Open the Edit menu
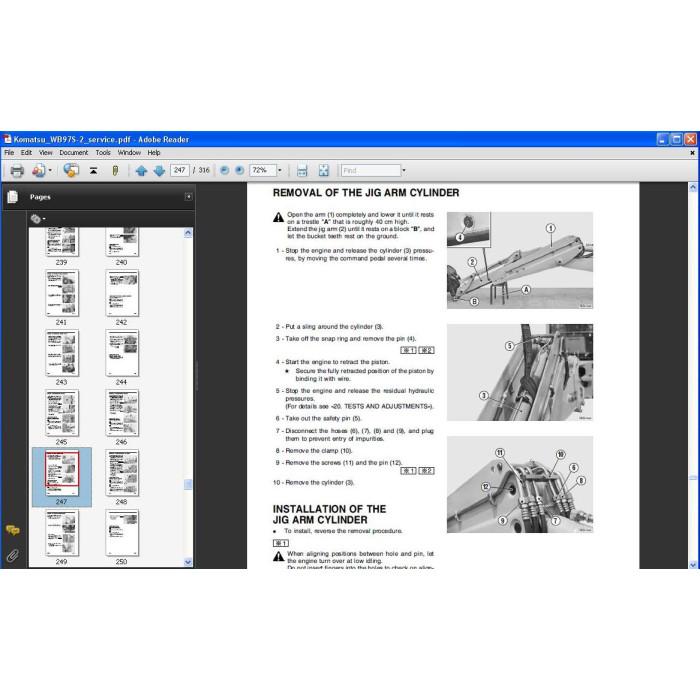Screen dimensions: 700x700 [x=26, y=153]
